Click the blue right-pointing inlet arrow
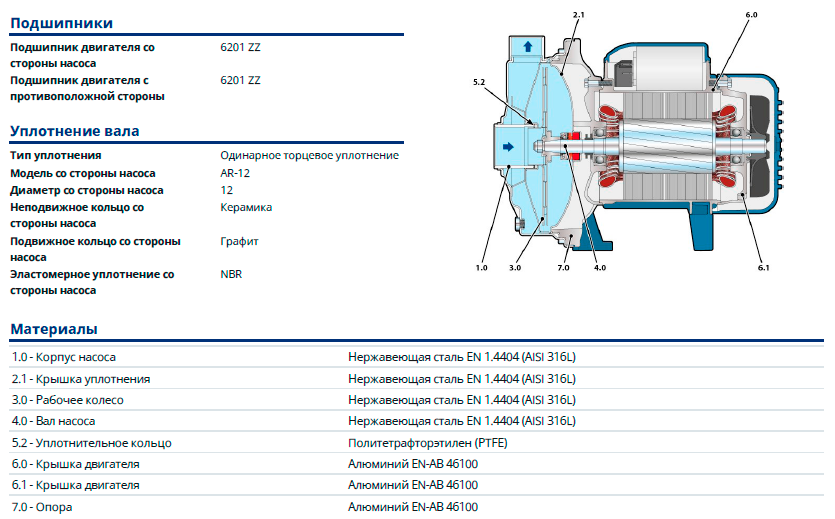 click(x=508, y=148)
